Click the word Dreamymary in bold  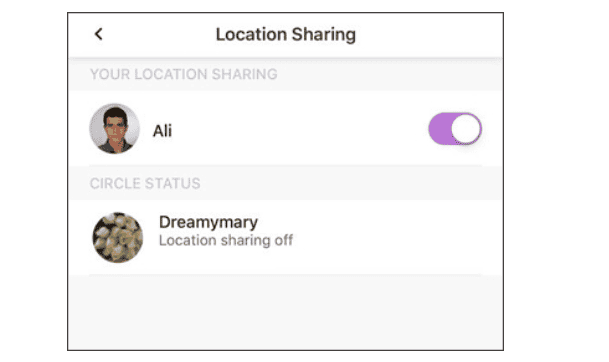(x=208, y=223)
